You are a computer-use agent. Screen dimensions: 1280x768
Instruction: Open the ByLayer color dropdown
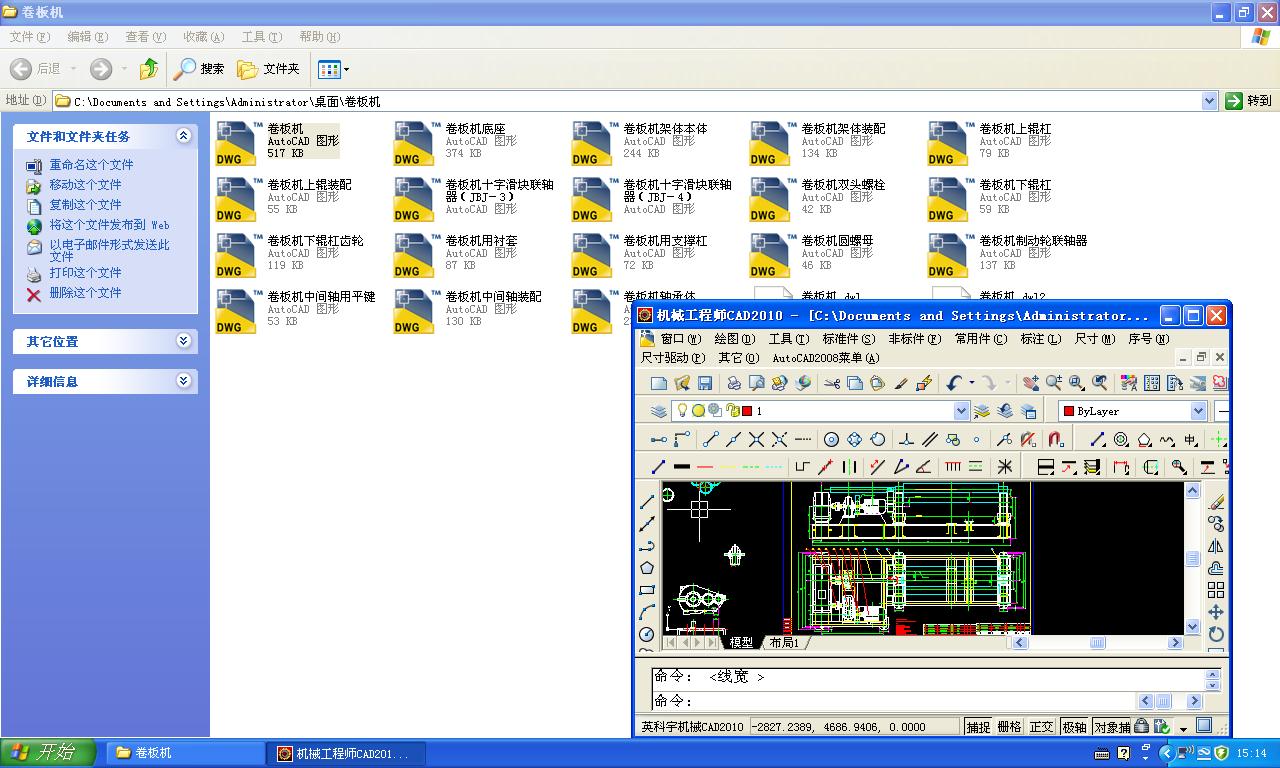coord(1198,411)
